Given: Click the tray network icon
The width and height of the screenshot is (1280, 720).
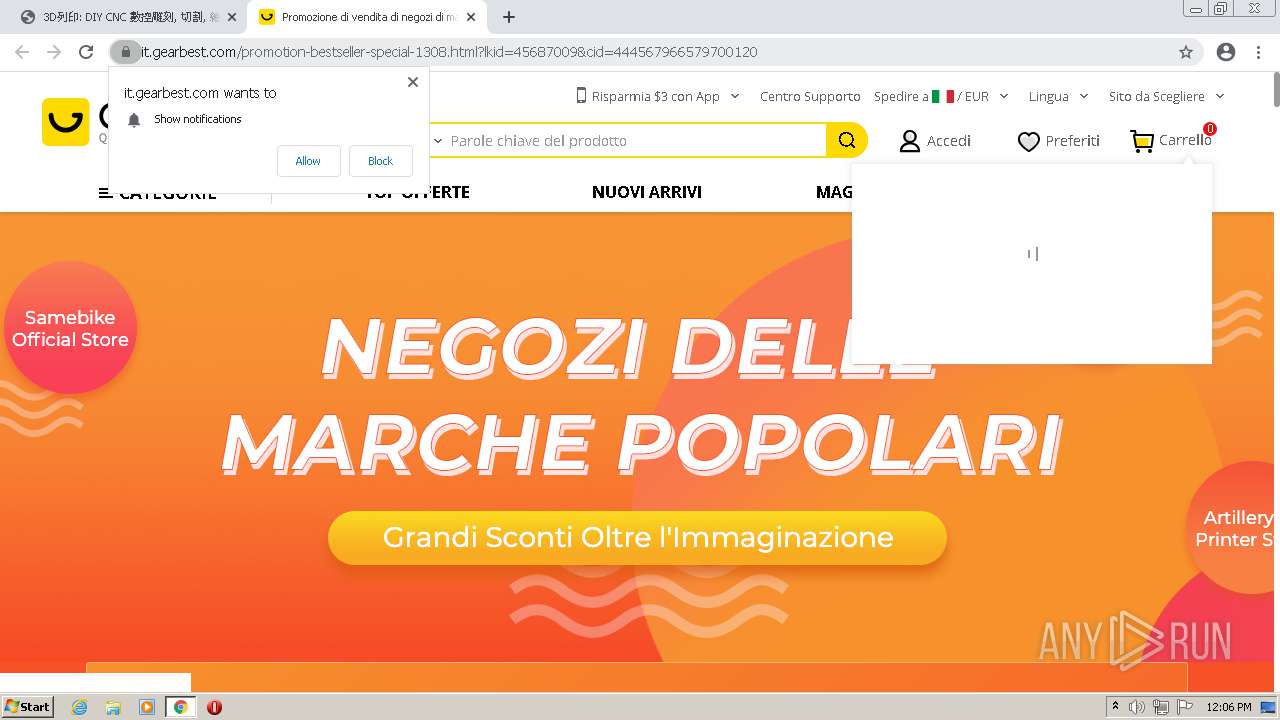Looking at the screenshot, I should coord(1161,707).
